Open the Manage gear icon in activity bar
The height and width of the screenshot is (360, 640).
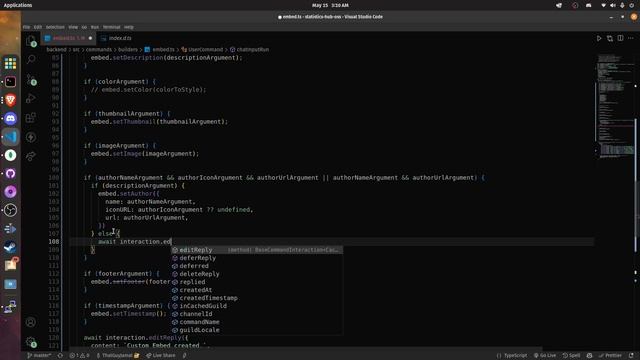coord(31,341)
